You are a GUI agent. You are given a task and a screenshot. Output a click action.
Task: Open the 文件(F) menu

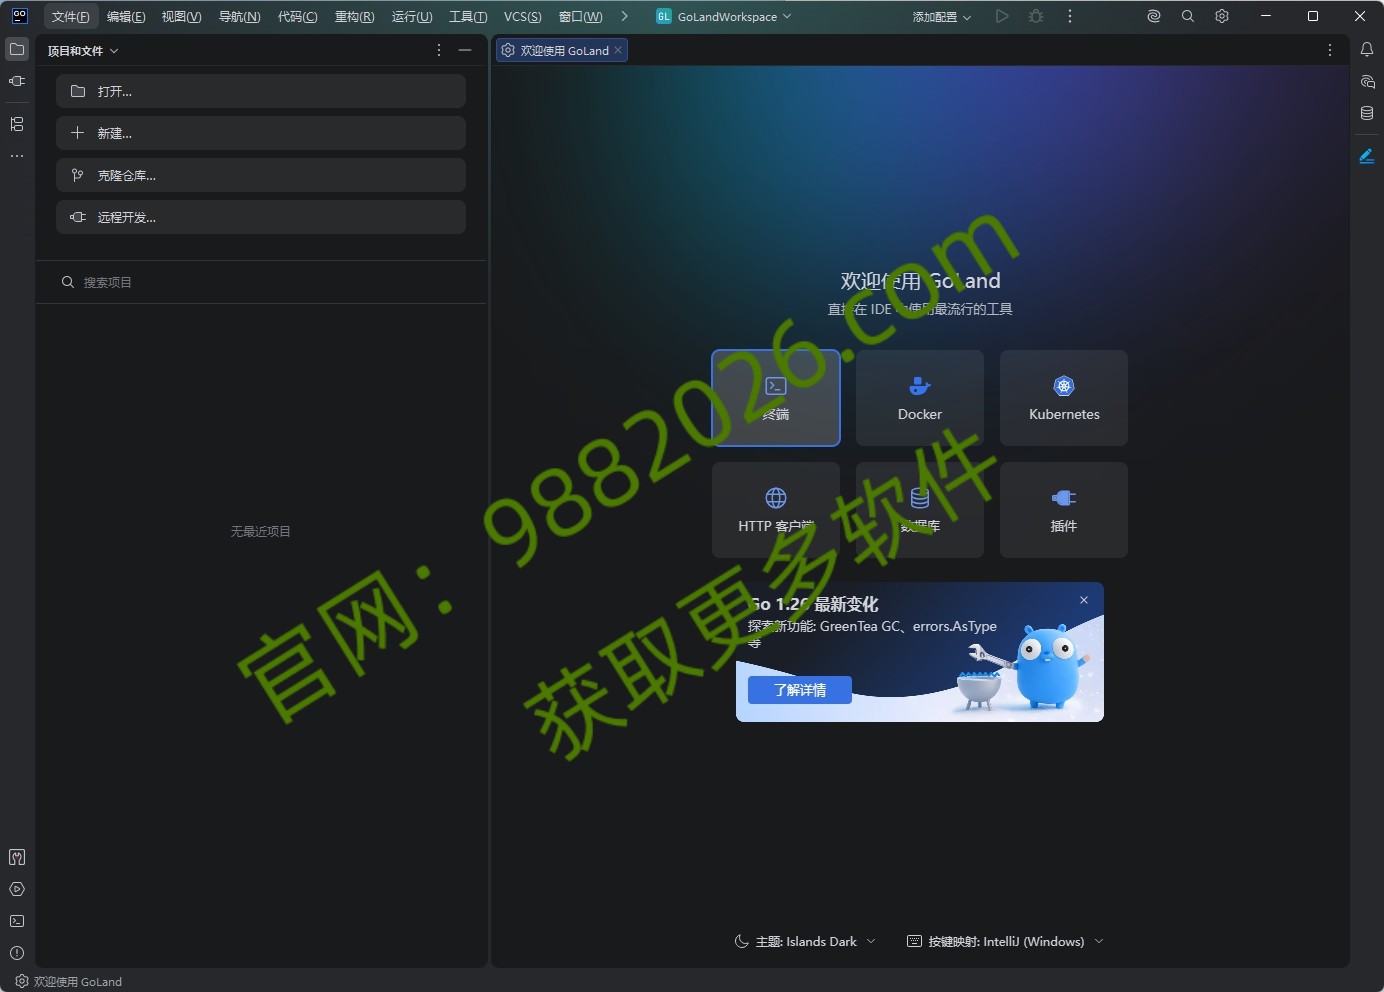click(71, 16)
